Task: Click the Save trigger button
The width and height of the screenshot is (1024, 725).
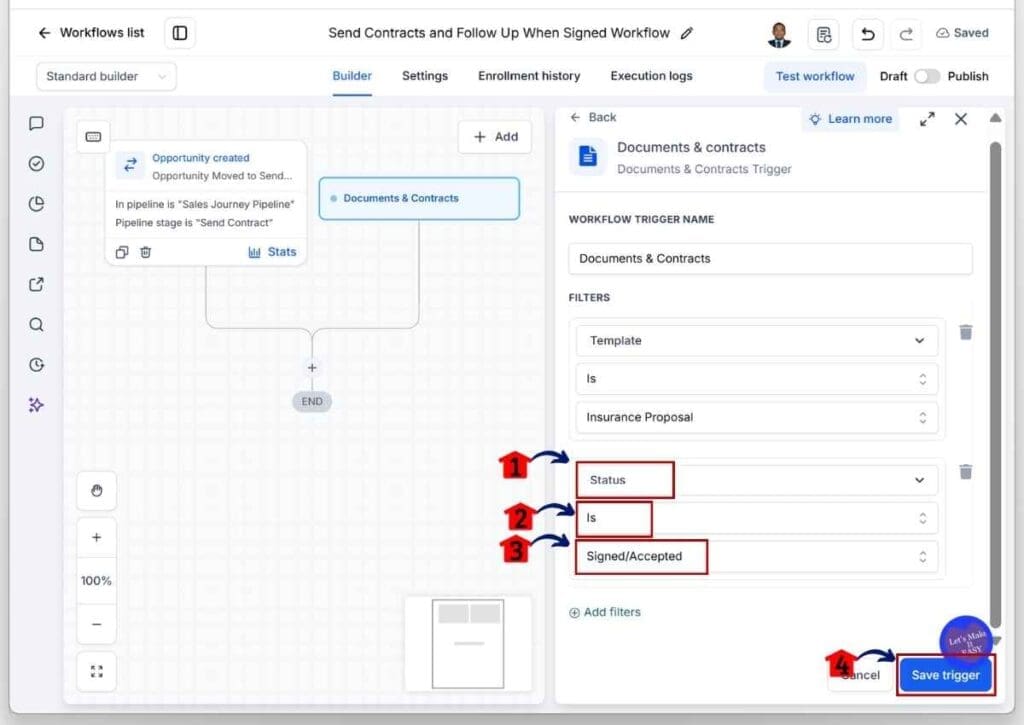Action: coord(946,675)
